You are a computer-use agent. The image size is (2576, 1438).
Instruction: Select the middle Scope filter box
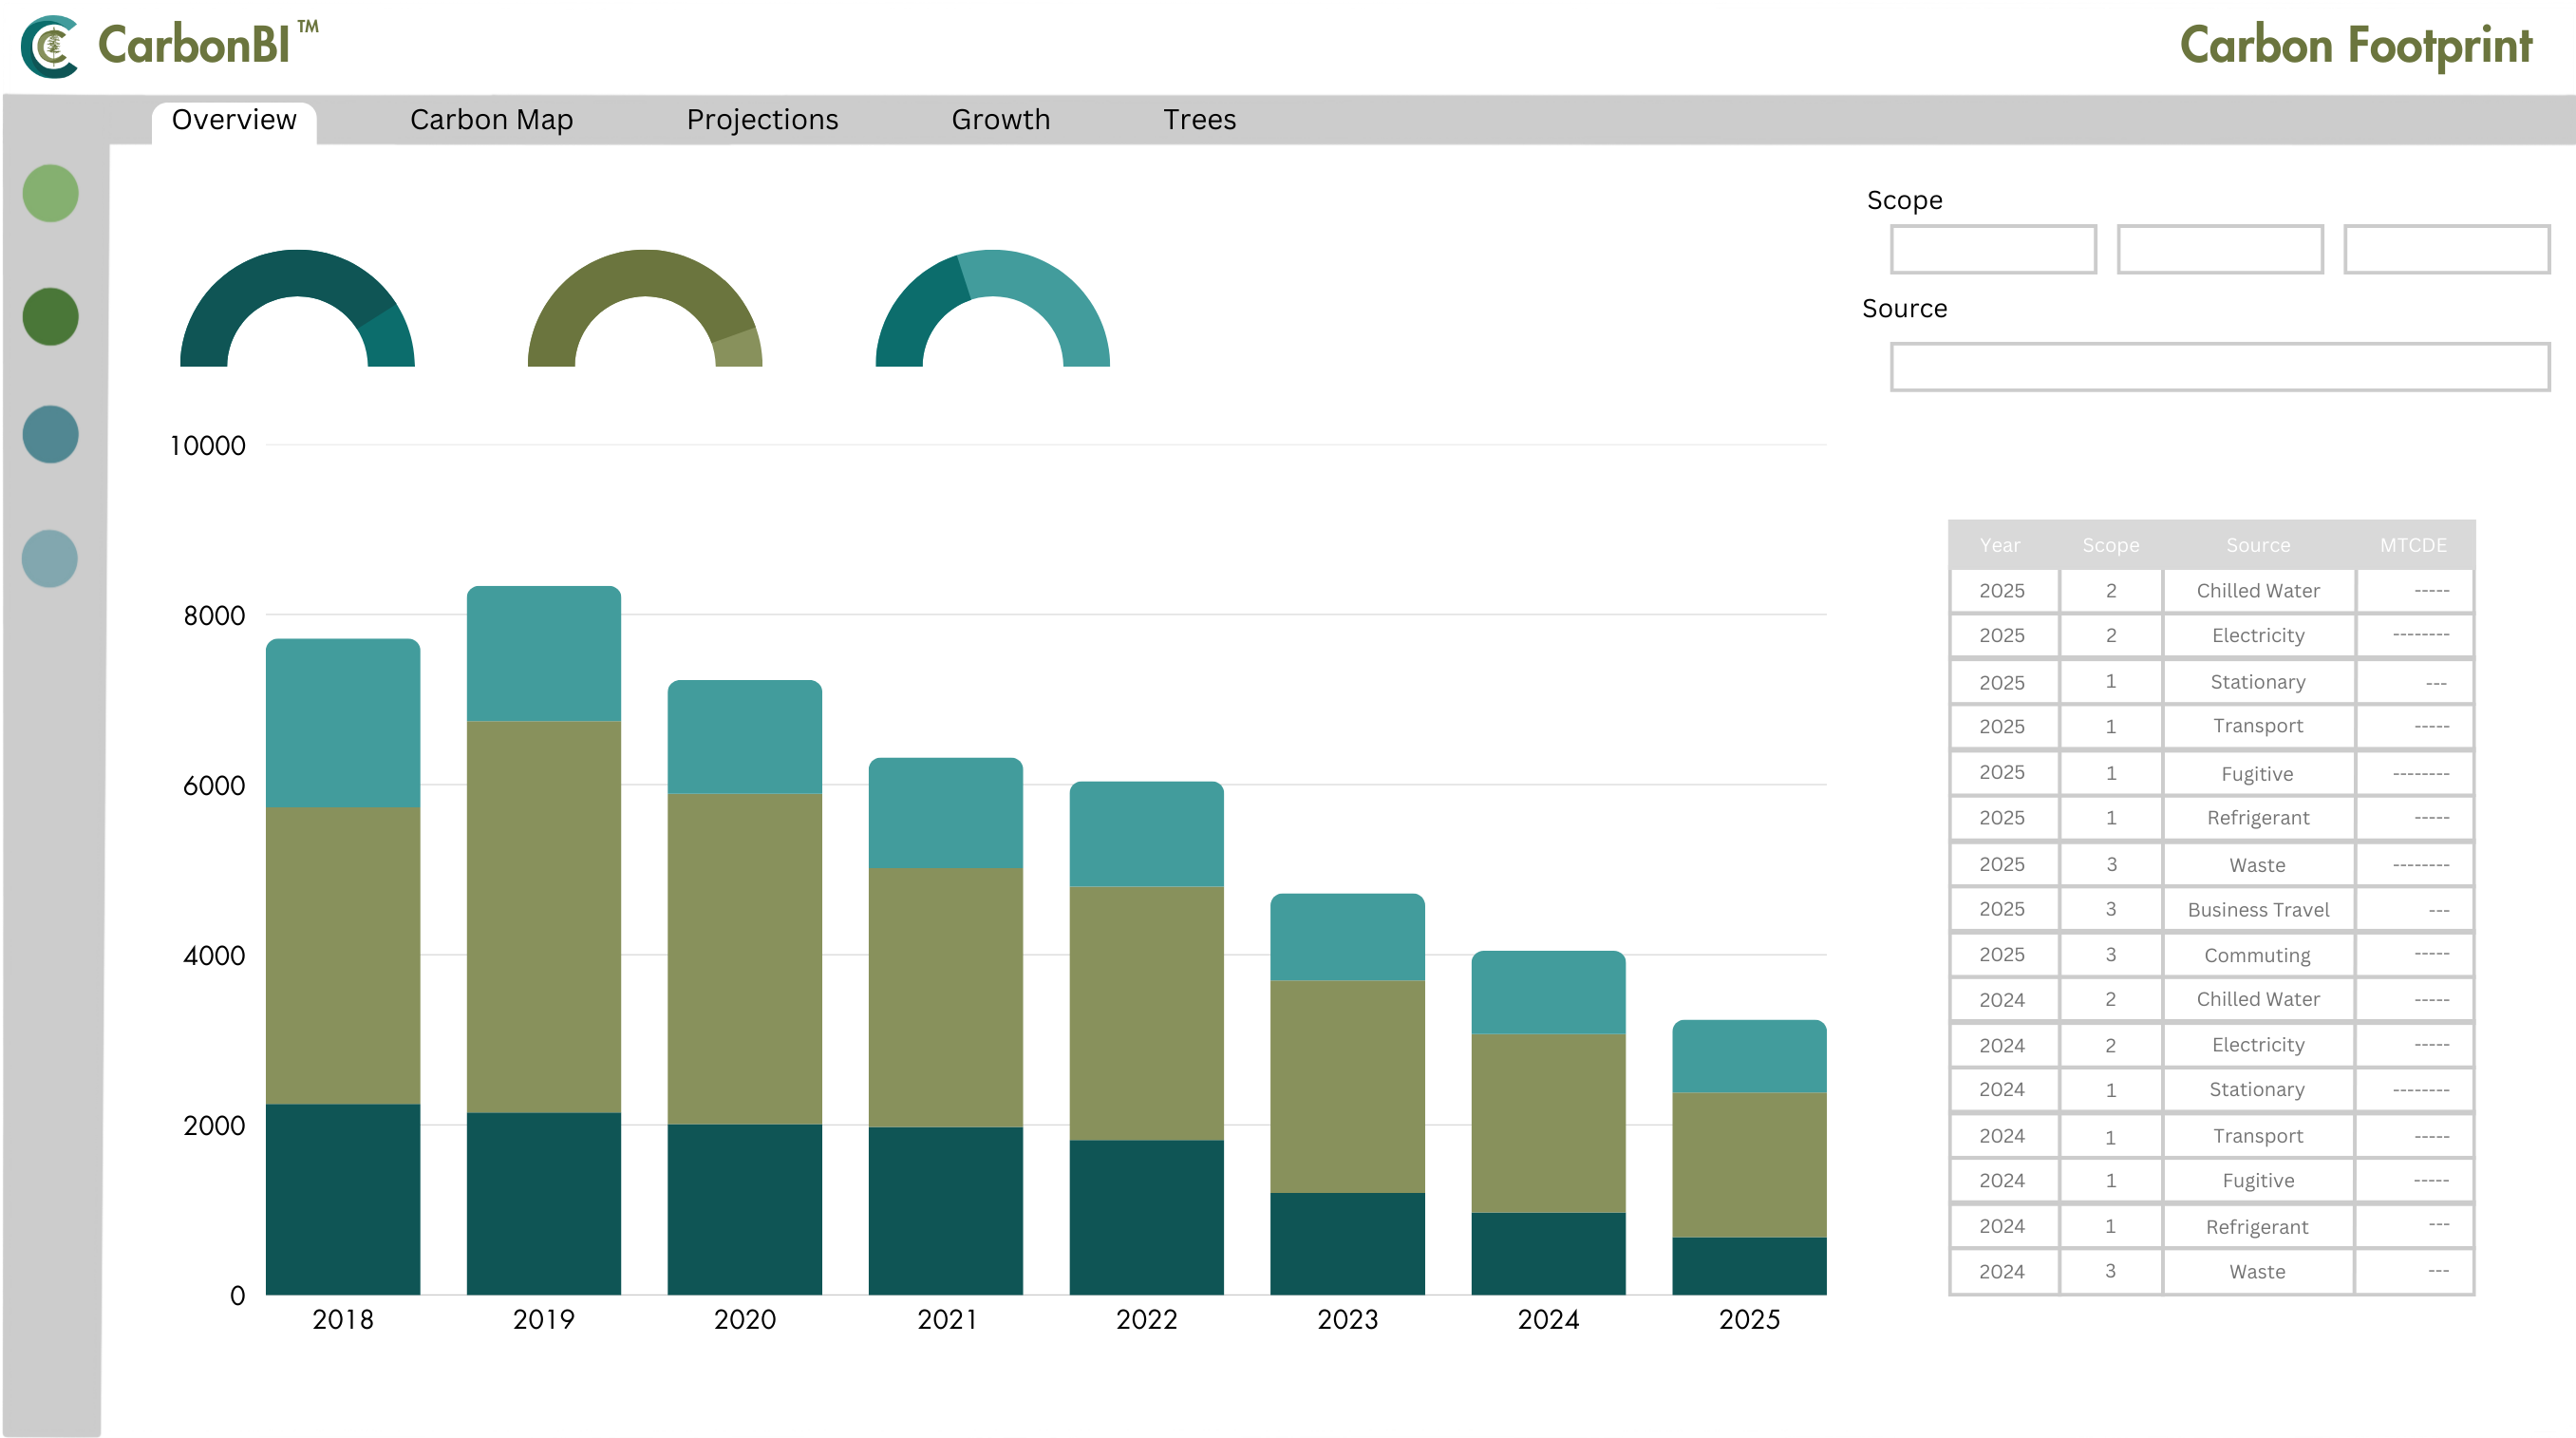(x=2219, y=249)
